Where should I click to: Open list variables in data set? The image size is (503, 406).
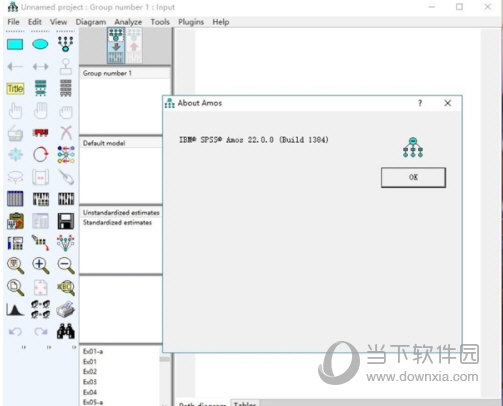[x=66, y=88]
